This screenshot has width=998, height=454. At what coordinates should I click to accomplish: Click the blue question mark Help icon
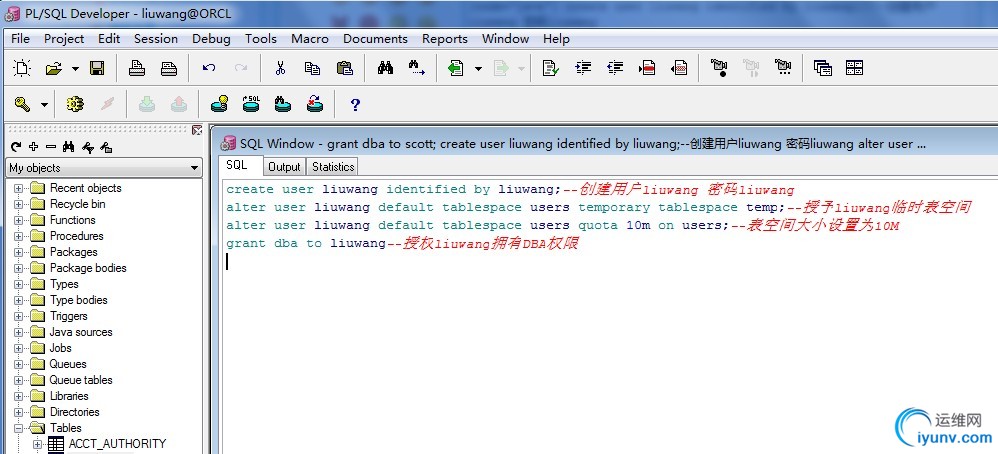pos(355,104)
